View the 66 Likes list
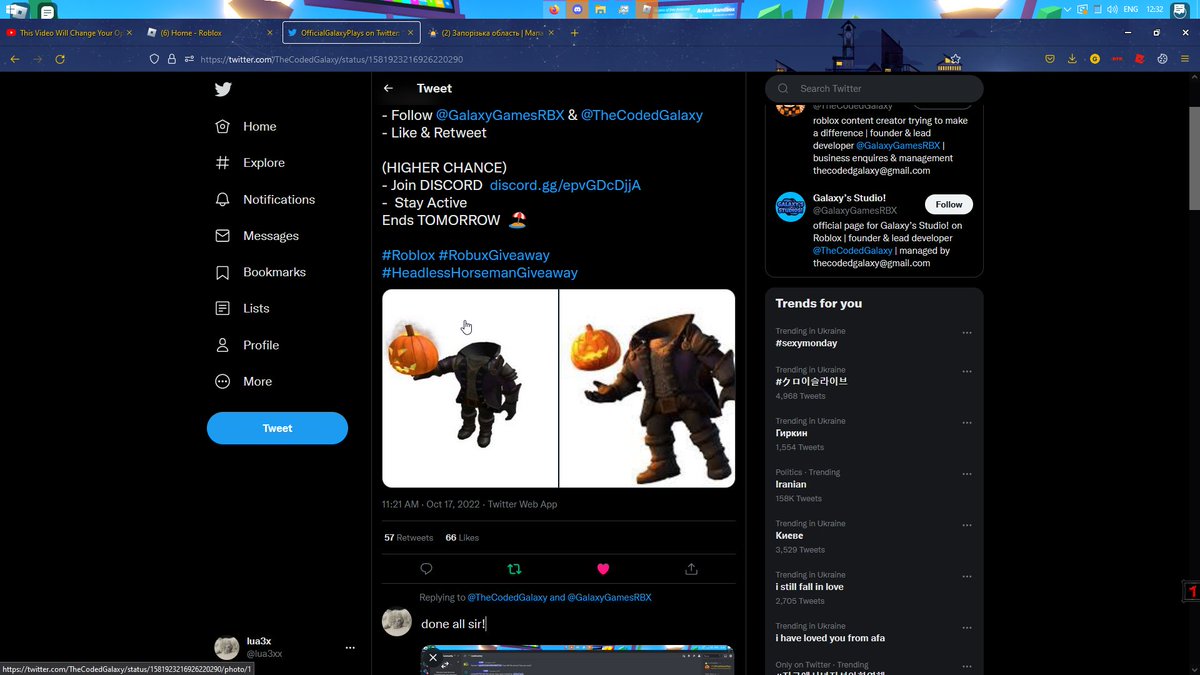 [x=462, y=537]
